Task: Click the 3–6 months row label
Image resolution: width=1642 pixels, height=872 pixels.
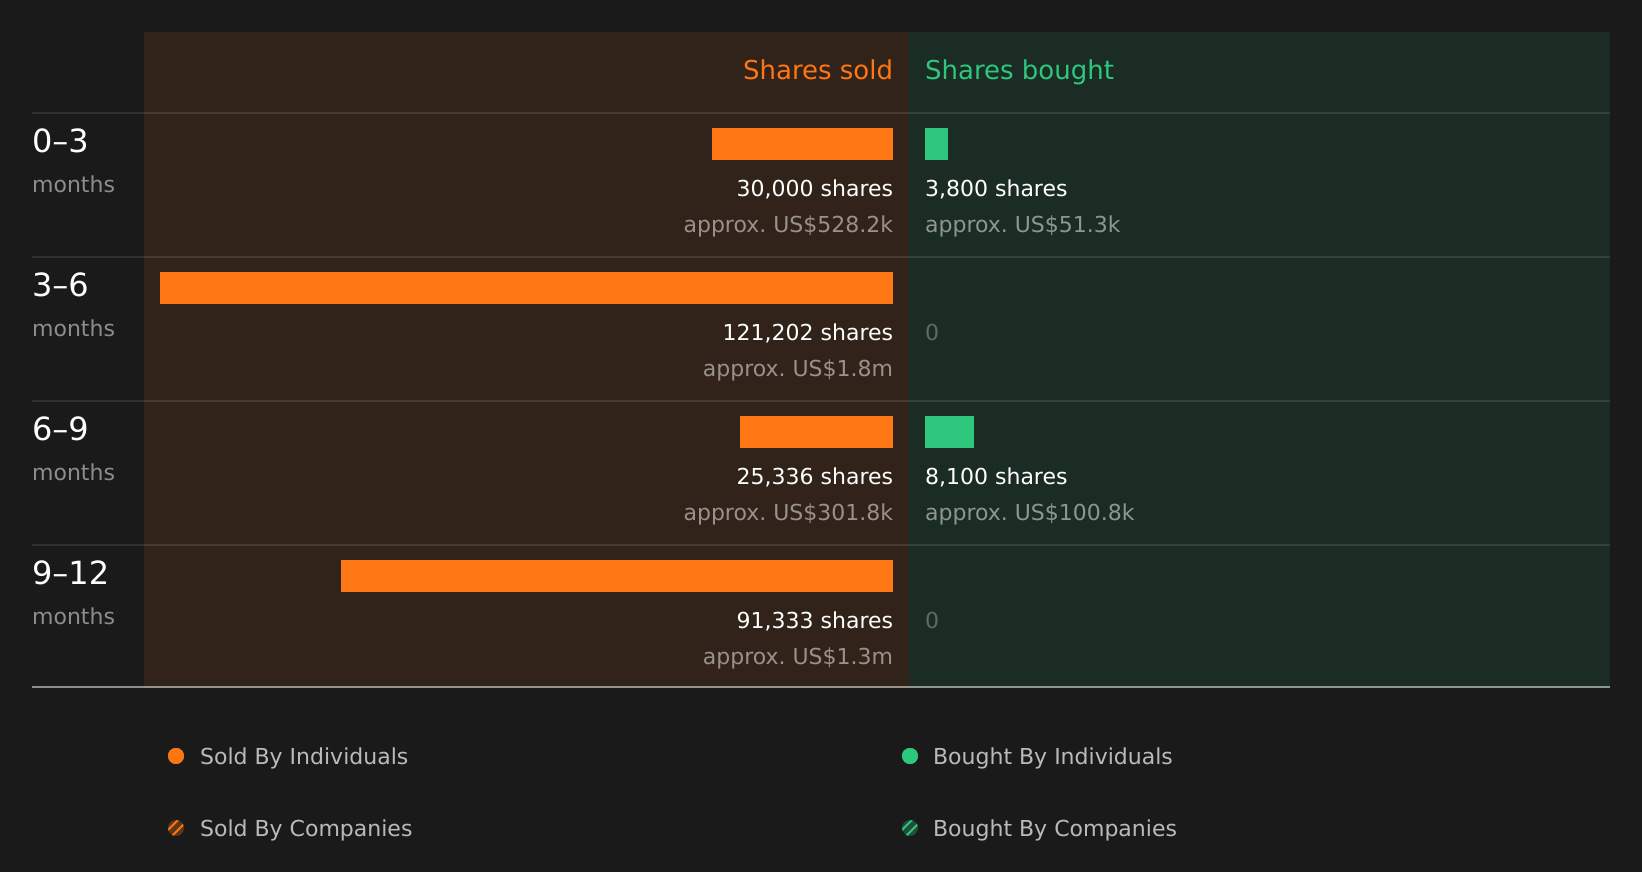Action: click(73, 305)
